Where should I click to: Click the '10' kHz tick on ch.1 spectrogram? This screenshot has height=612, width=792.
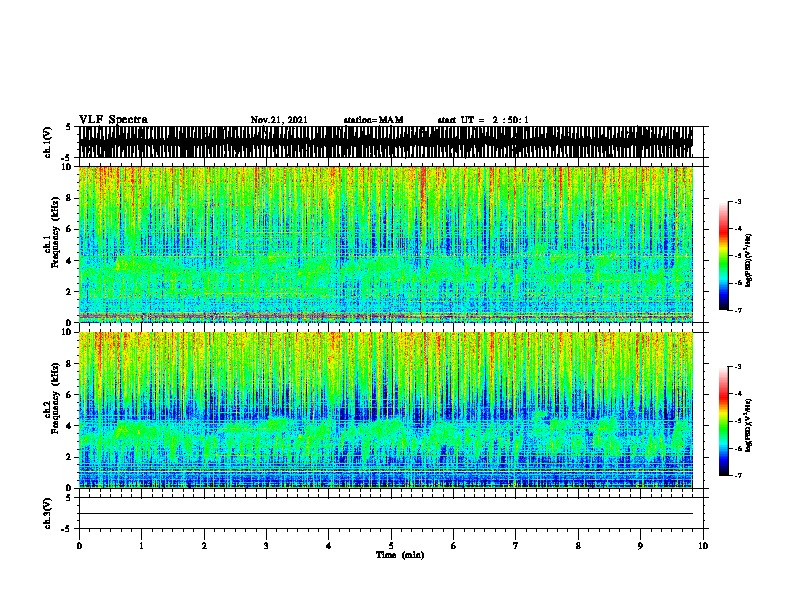(68, 167)
